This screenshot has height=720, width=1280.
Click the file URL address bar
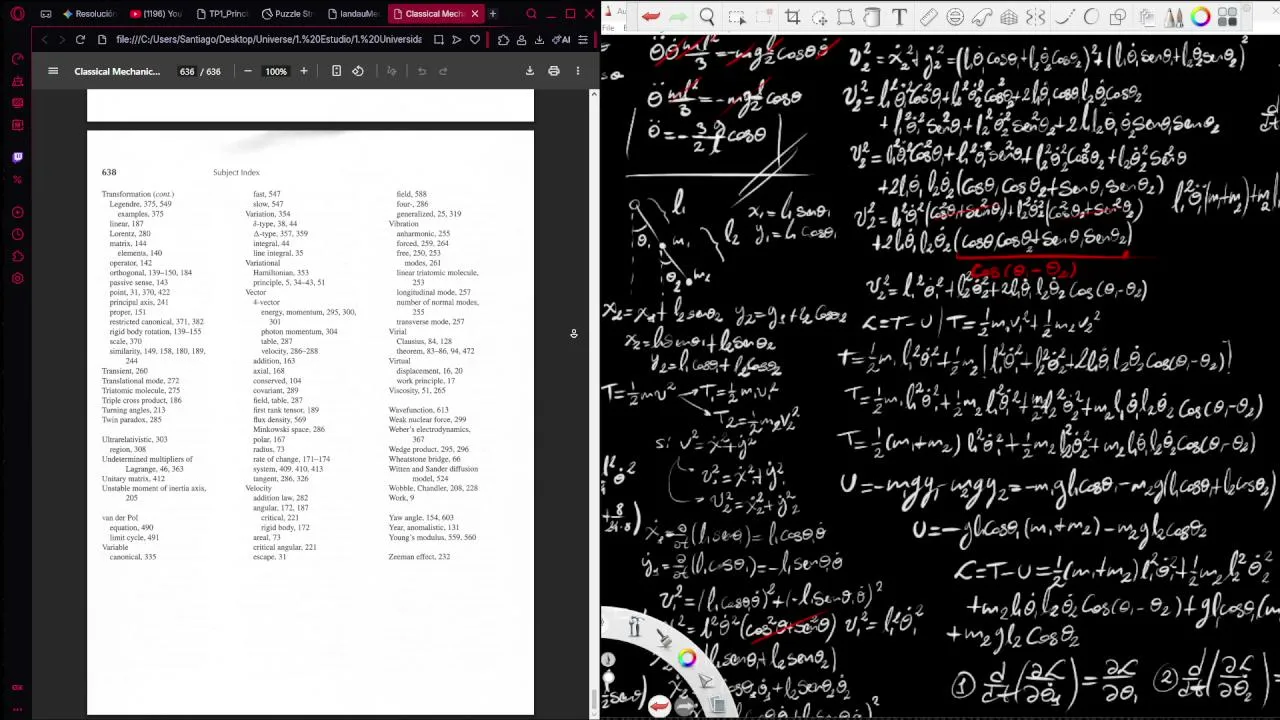[269, 40]
